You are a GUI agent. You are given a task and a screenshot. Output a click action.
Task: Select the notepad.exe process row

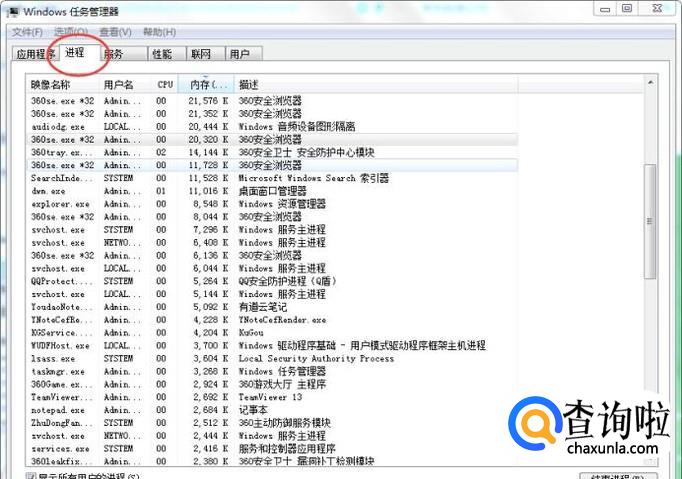pos(58,410)
